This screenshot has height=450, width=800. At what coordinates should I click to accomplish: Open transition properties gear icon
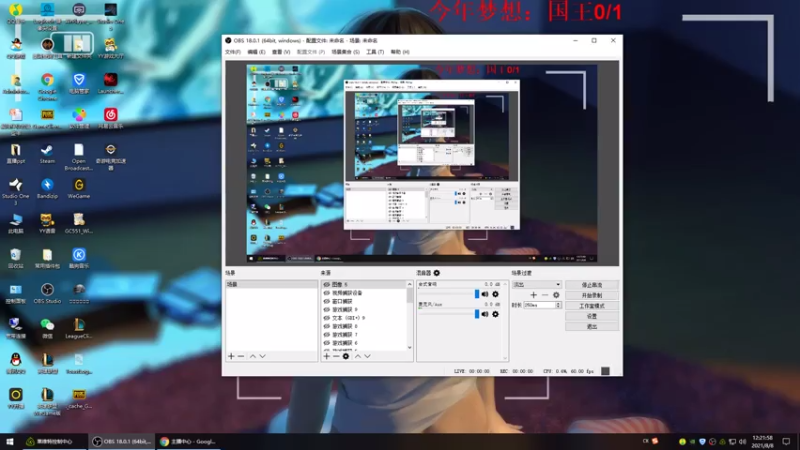pyautogui.click(x=556, y=295)
